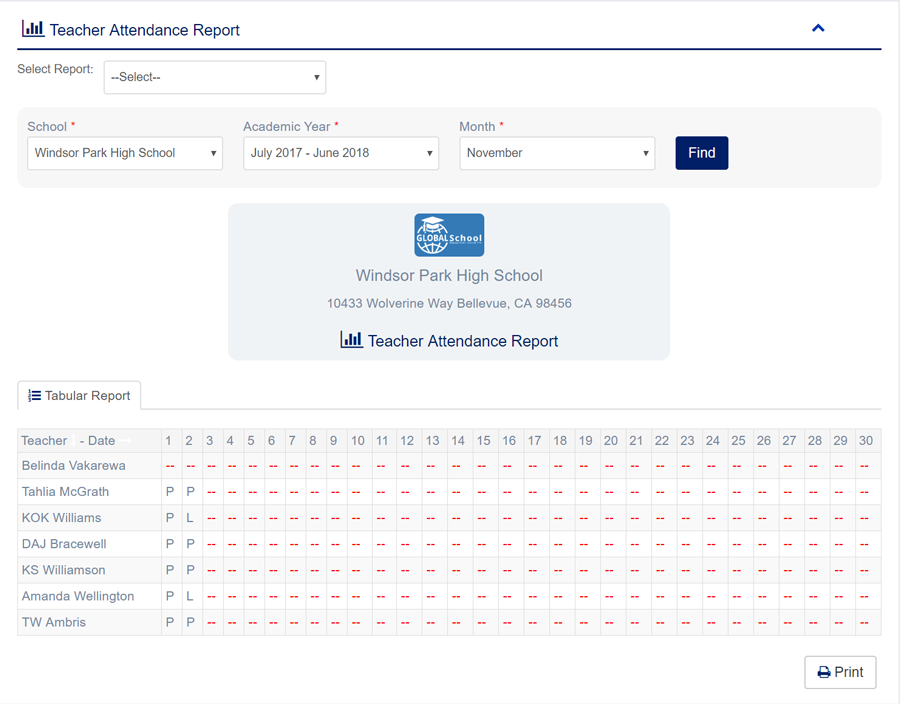This screenshot has height=704, width=900.
Task: Select teacher DAJ Bracewell
Action: point(64,544)
